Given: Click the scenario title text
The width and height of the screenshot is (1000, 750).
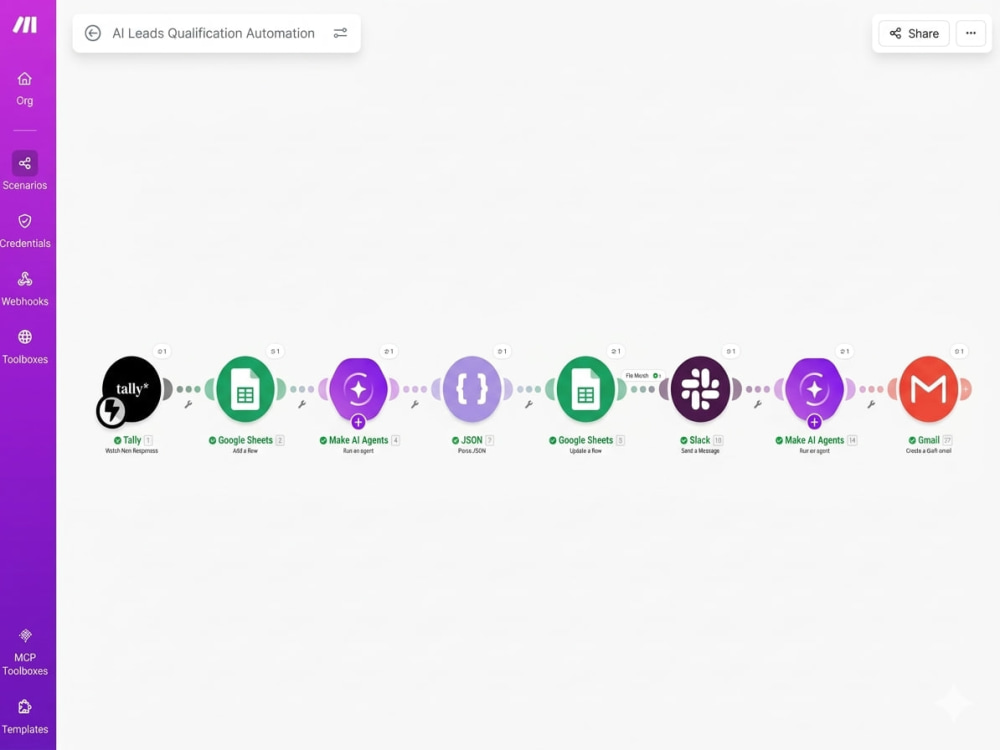Looking at the screenshot, I should 214,33.
